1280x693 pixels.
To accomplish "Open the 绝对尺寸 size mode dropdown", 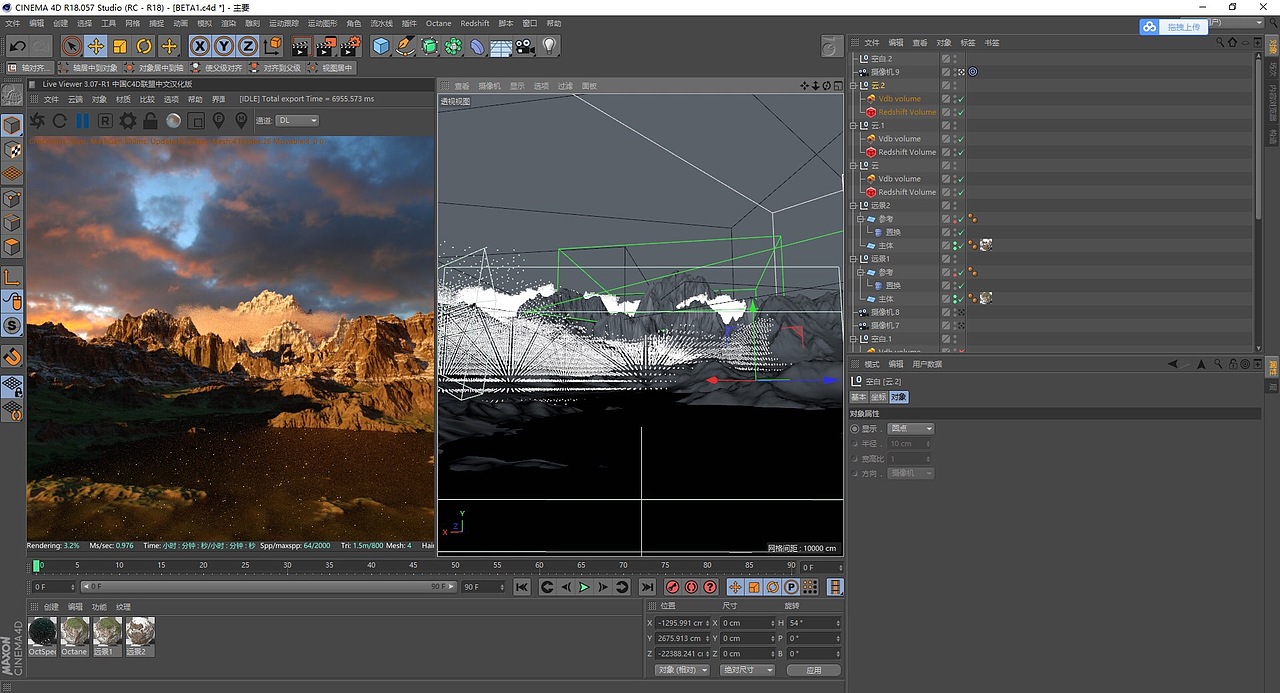I will click(748, 670).
